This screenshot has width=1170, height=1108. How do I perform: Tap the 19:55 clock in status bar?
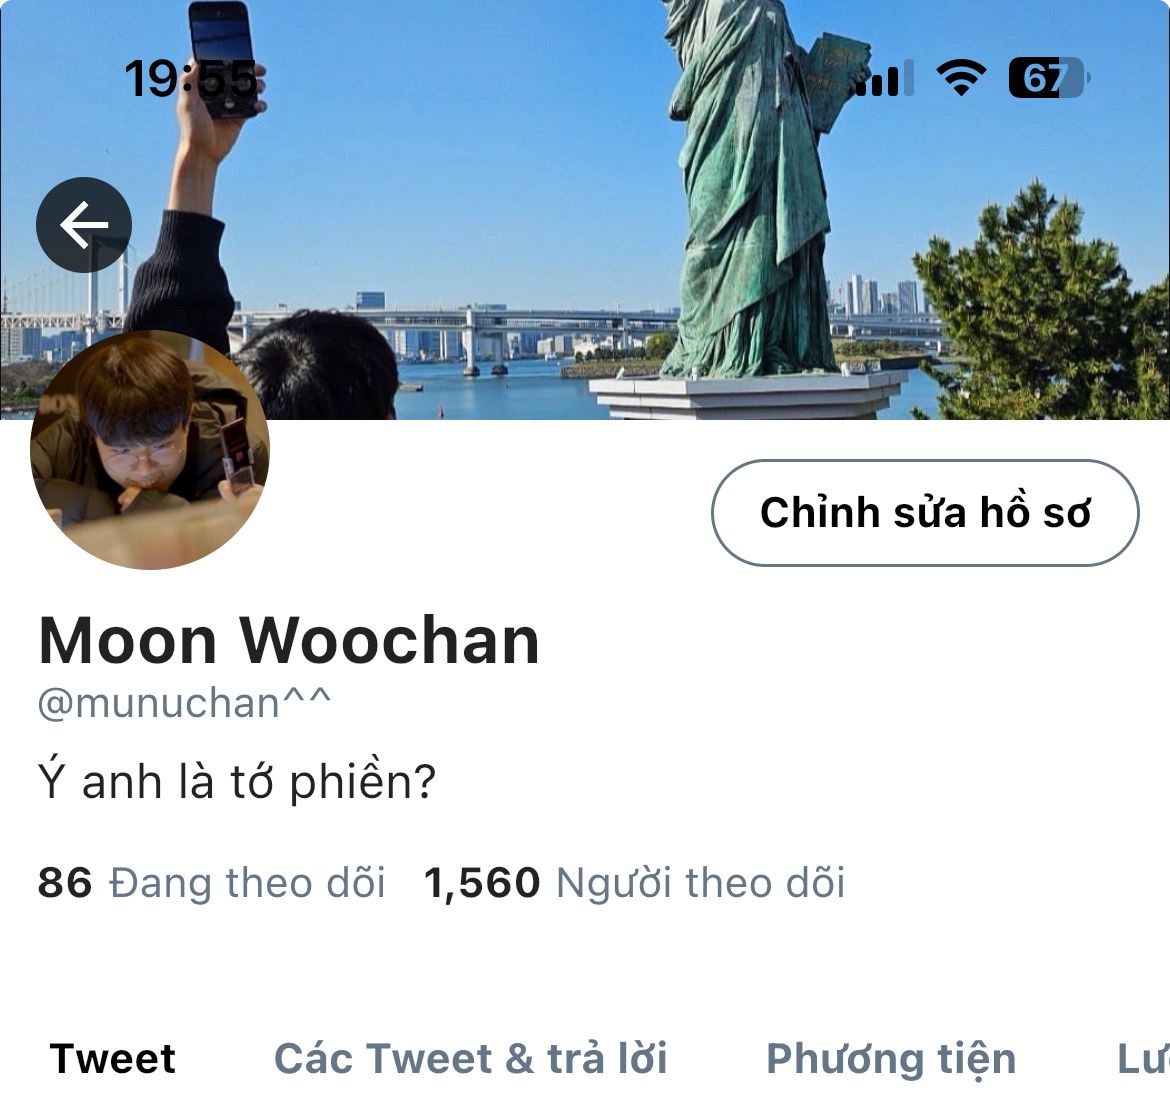[191, 78]
